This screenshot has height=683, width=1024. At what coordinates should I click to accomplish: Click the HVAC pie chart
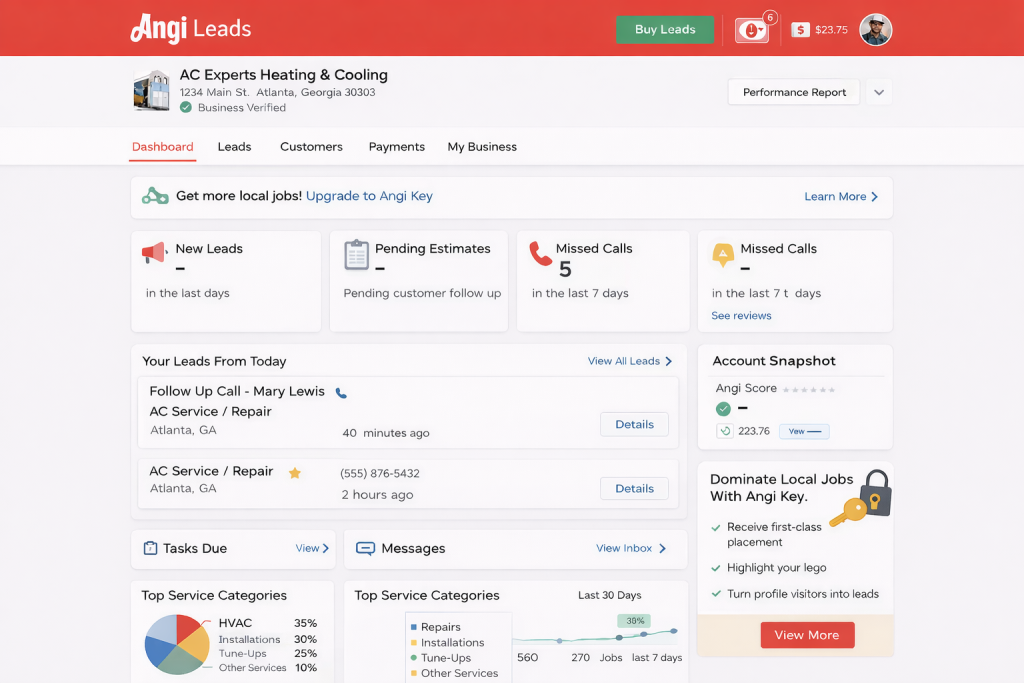point(176,644)
